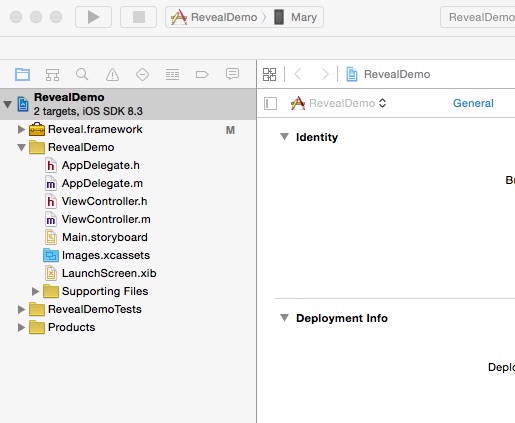The width and height of the screenshot is (515, 423).
Task: Collapse the RevealDemo folder group
Action: tap(21, 147)
